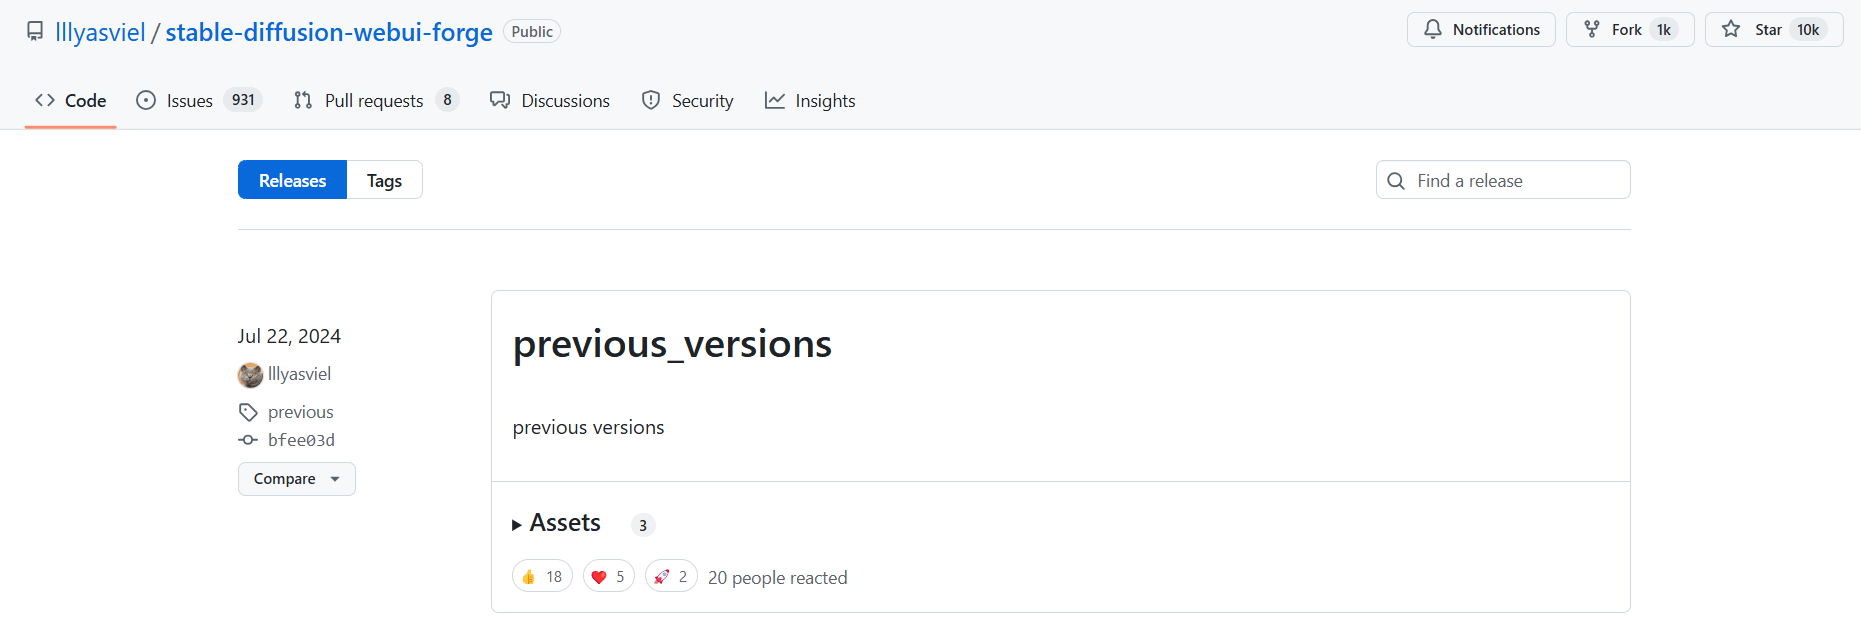Click the repository book icon
The image size is (1861, 629).
click(x=35, y=31)
